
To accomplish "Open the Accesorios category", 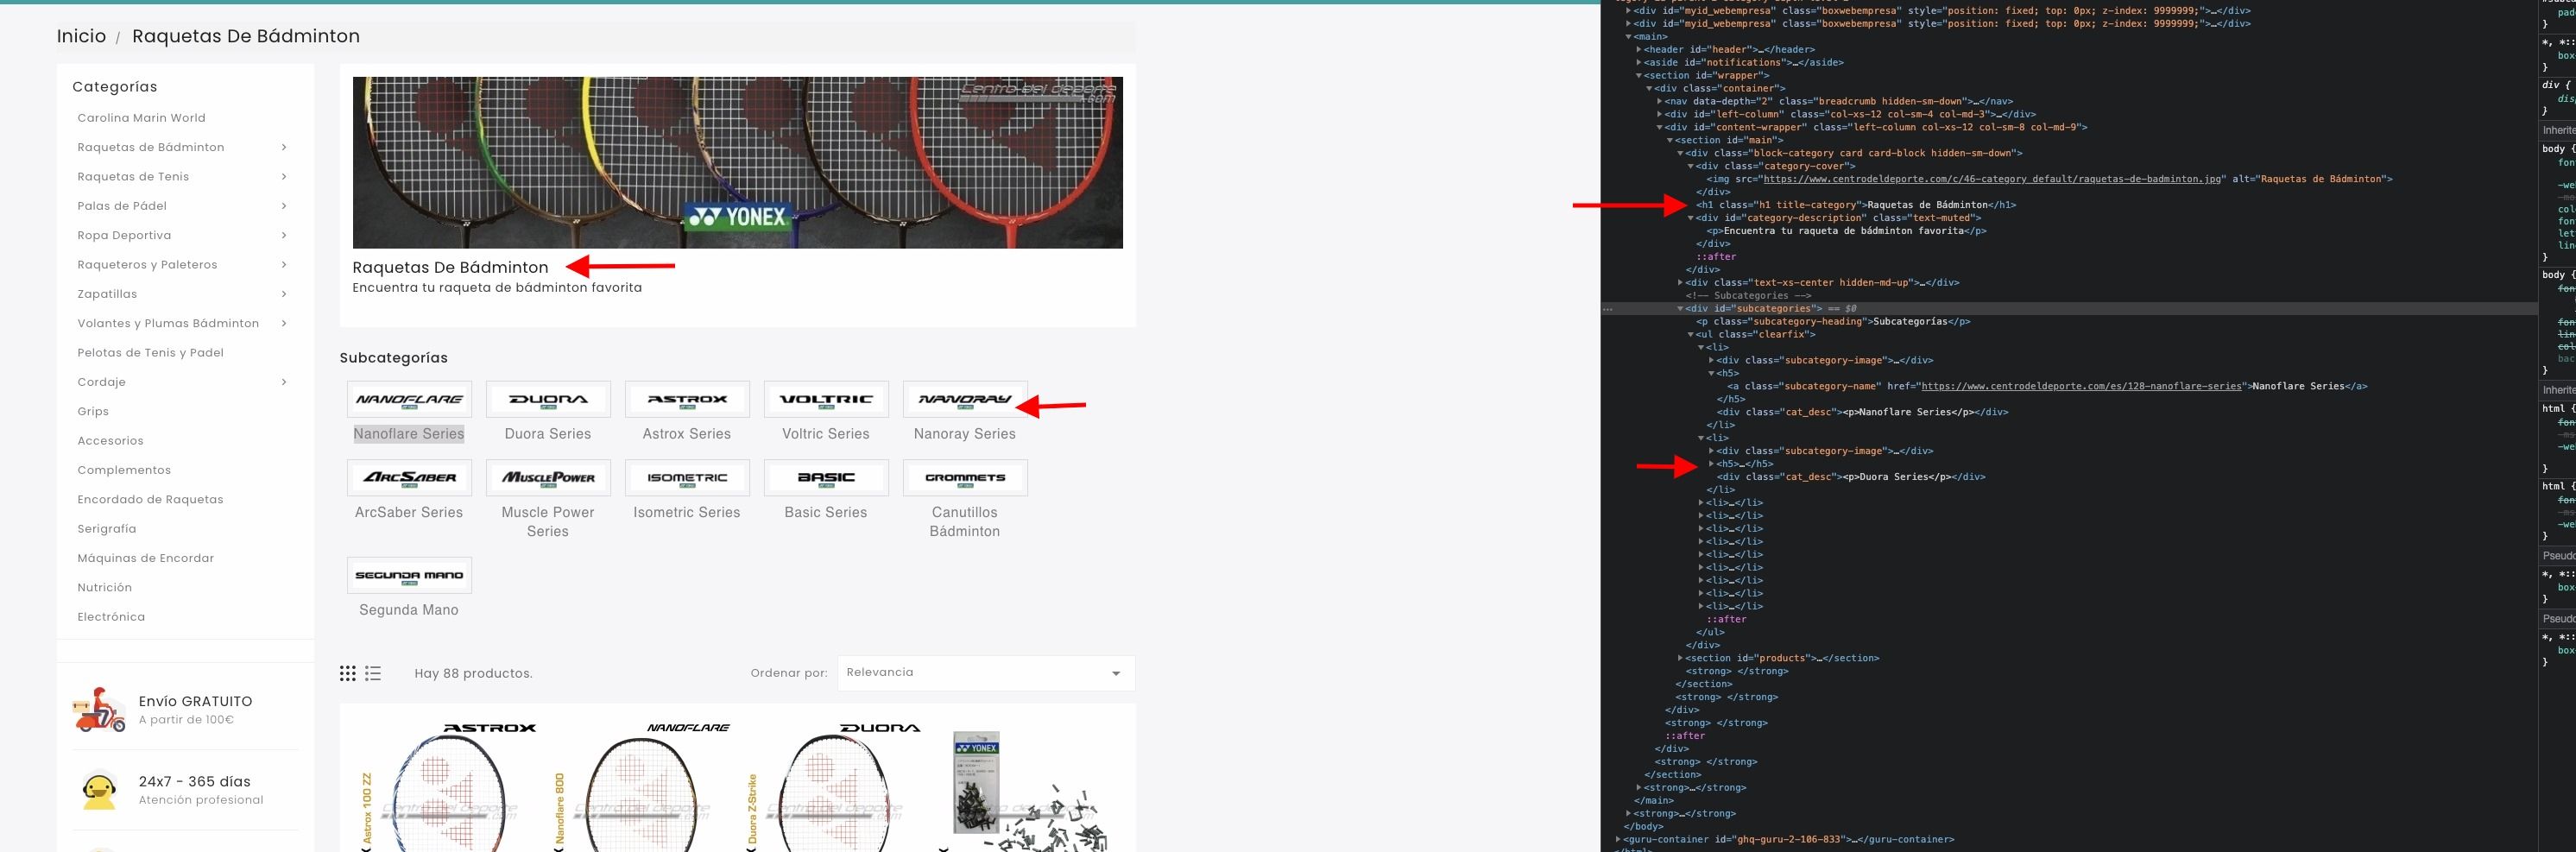I will coord(110,441).
